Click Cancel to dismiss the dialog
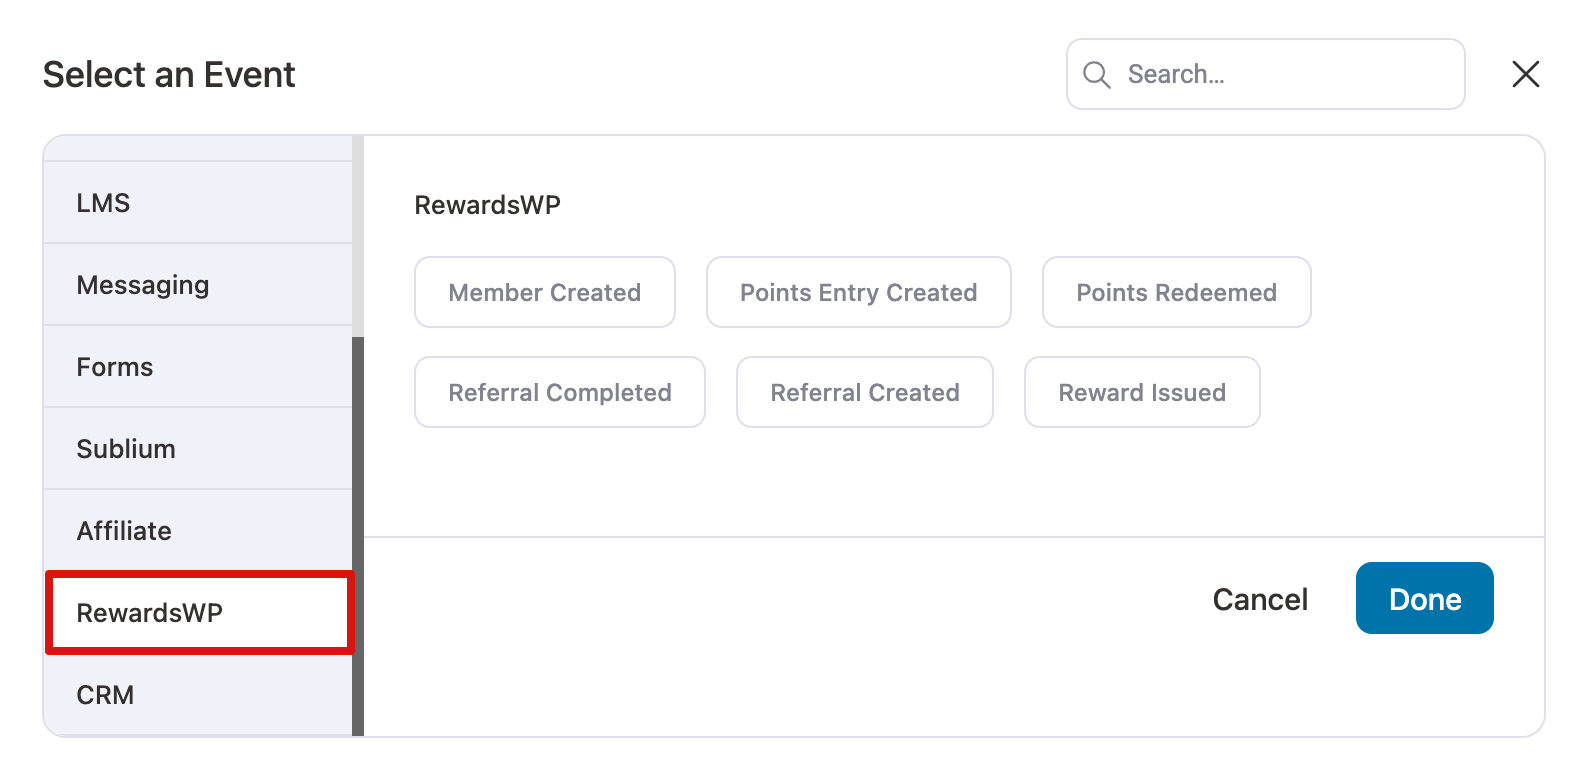The image size is (1586, 778). pyautogui.click(x=1260, y=598)
